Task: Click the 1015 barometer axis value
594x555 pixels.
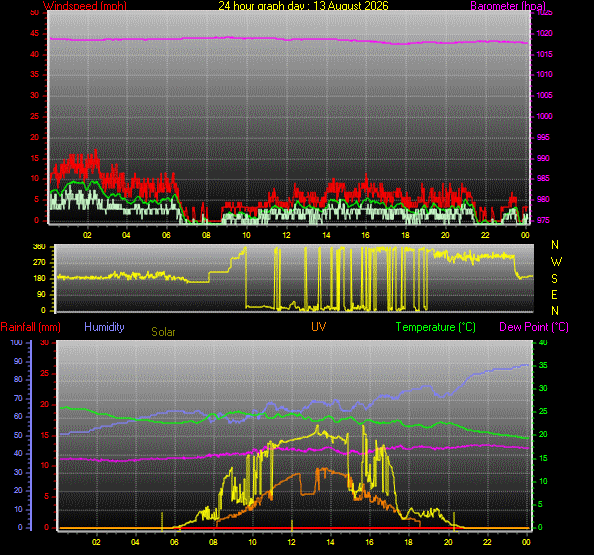Action: 544,54
